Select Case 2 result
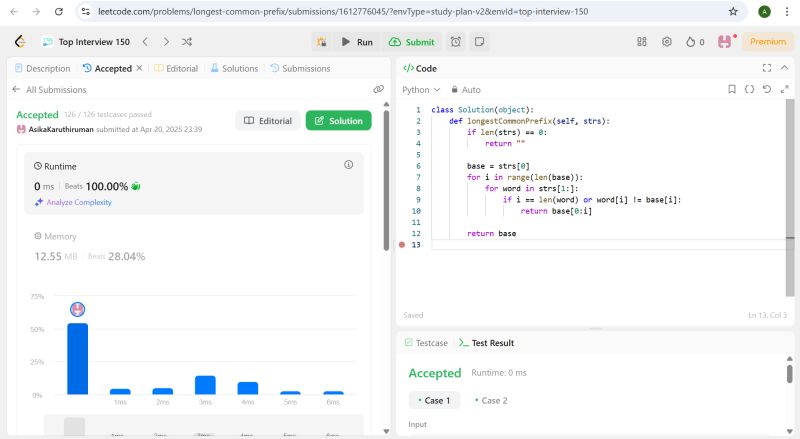Image resolution: width=800 pixels, height=439 pixels. coord(491,401)
